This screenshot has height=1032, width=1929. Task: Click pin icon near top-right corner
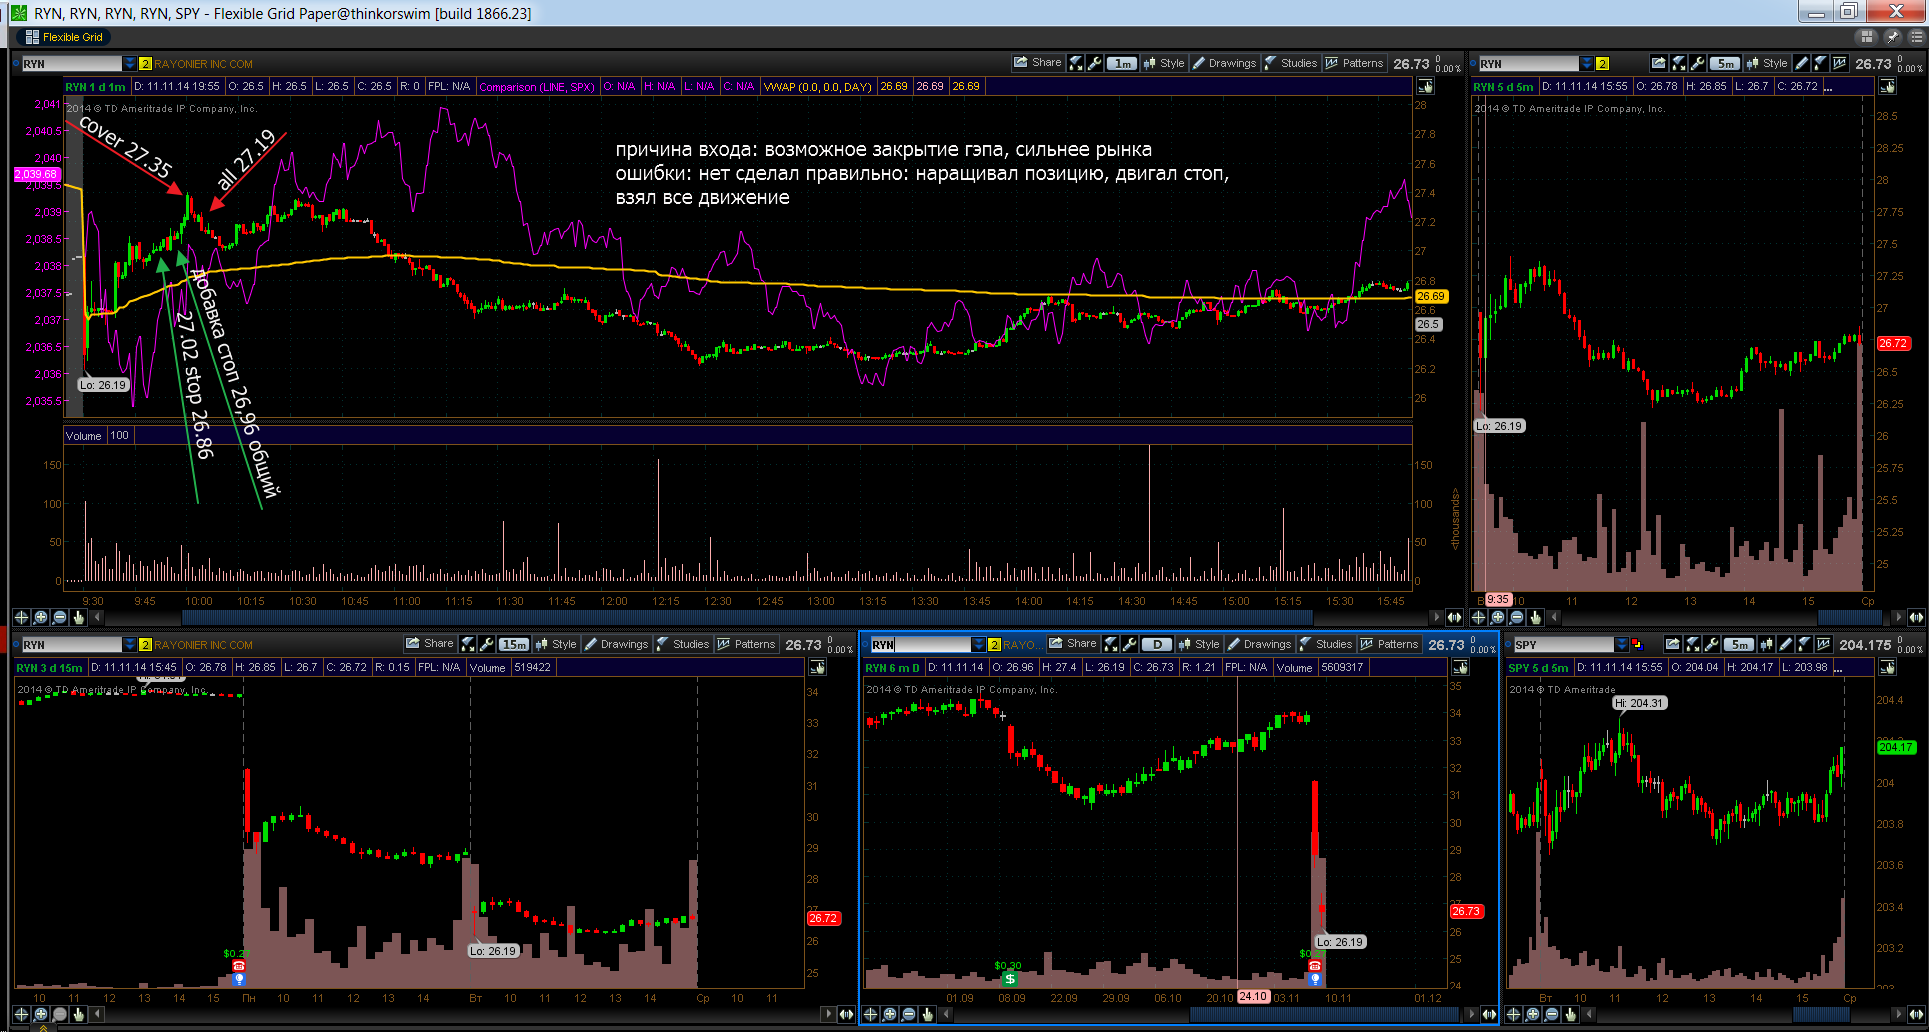pos(1892,37)
